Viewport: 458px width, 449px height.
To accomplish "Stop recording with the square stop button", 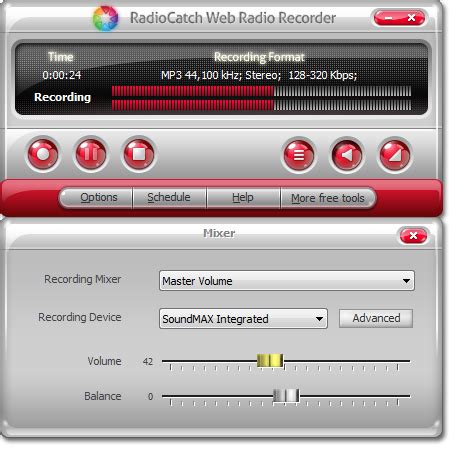I will [139, 154].
